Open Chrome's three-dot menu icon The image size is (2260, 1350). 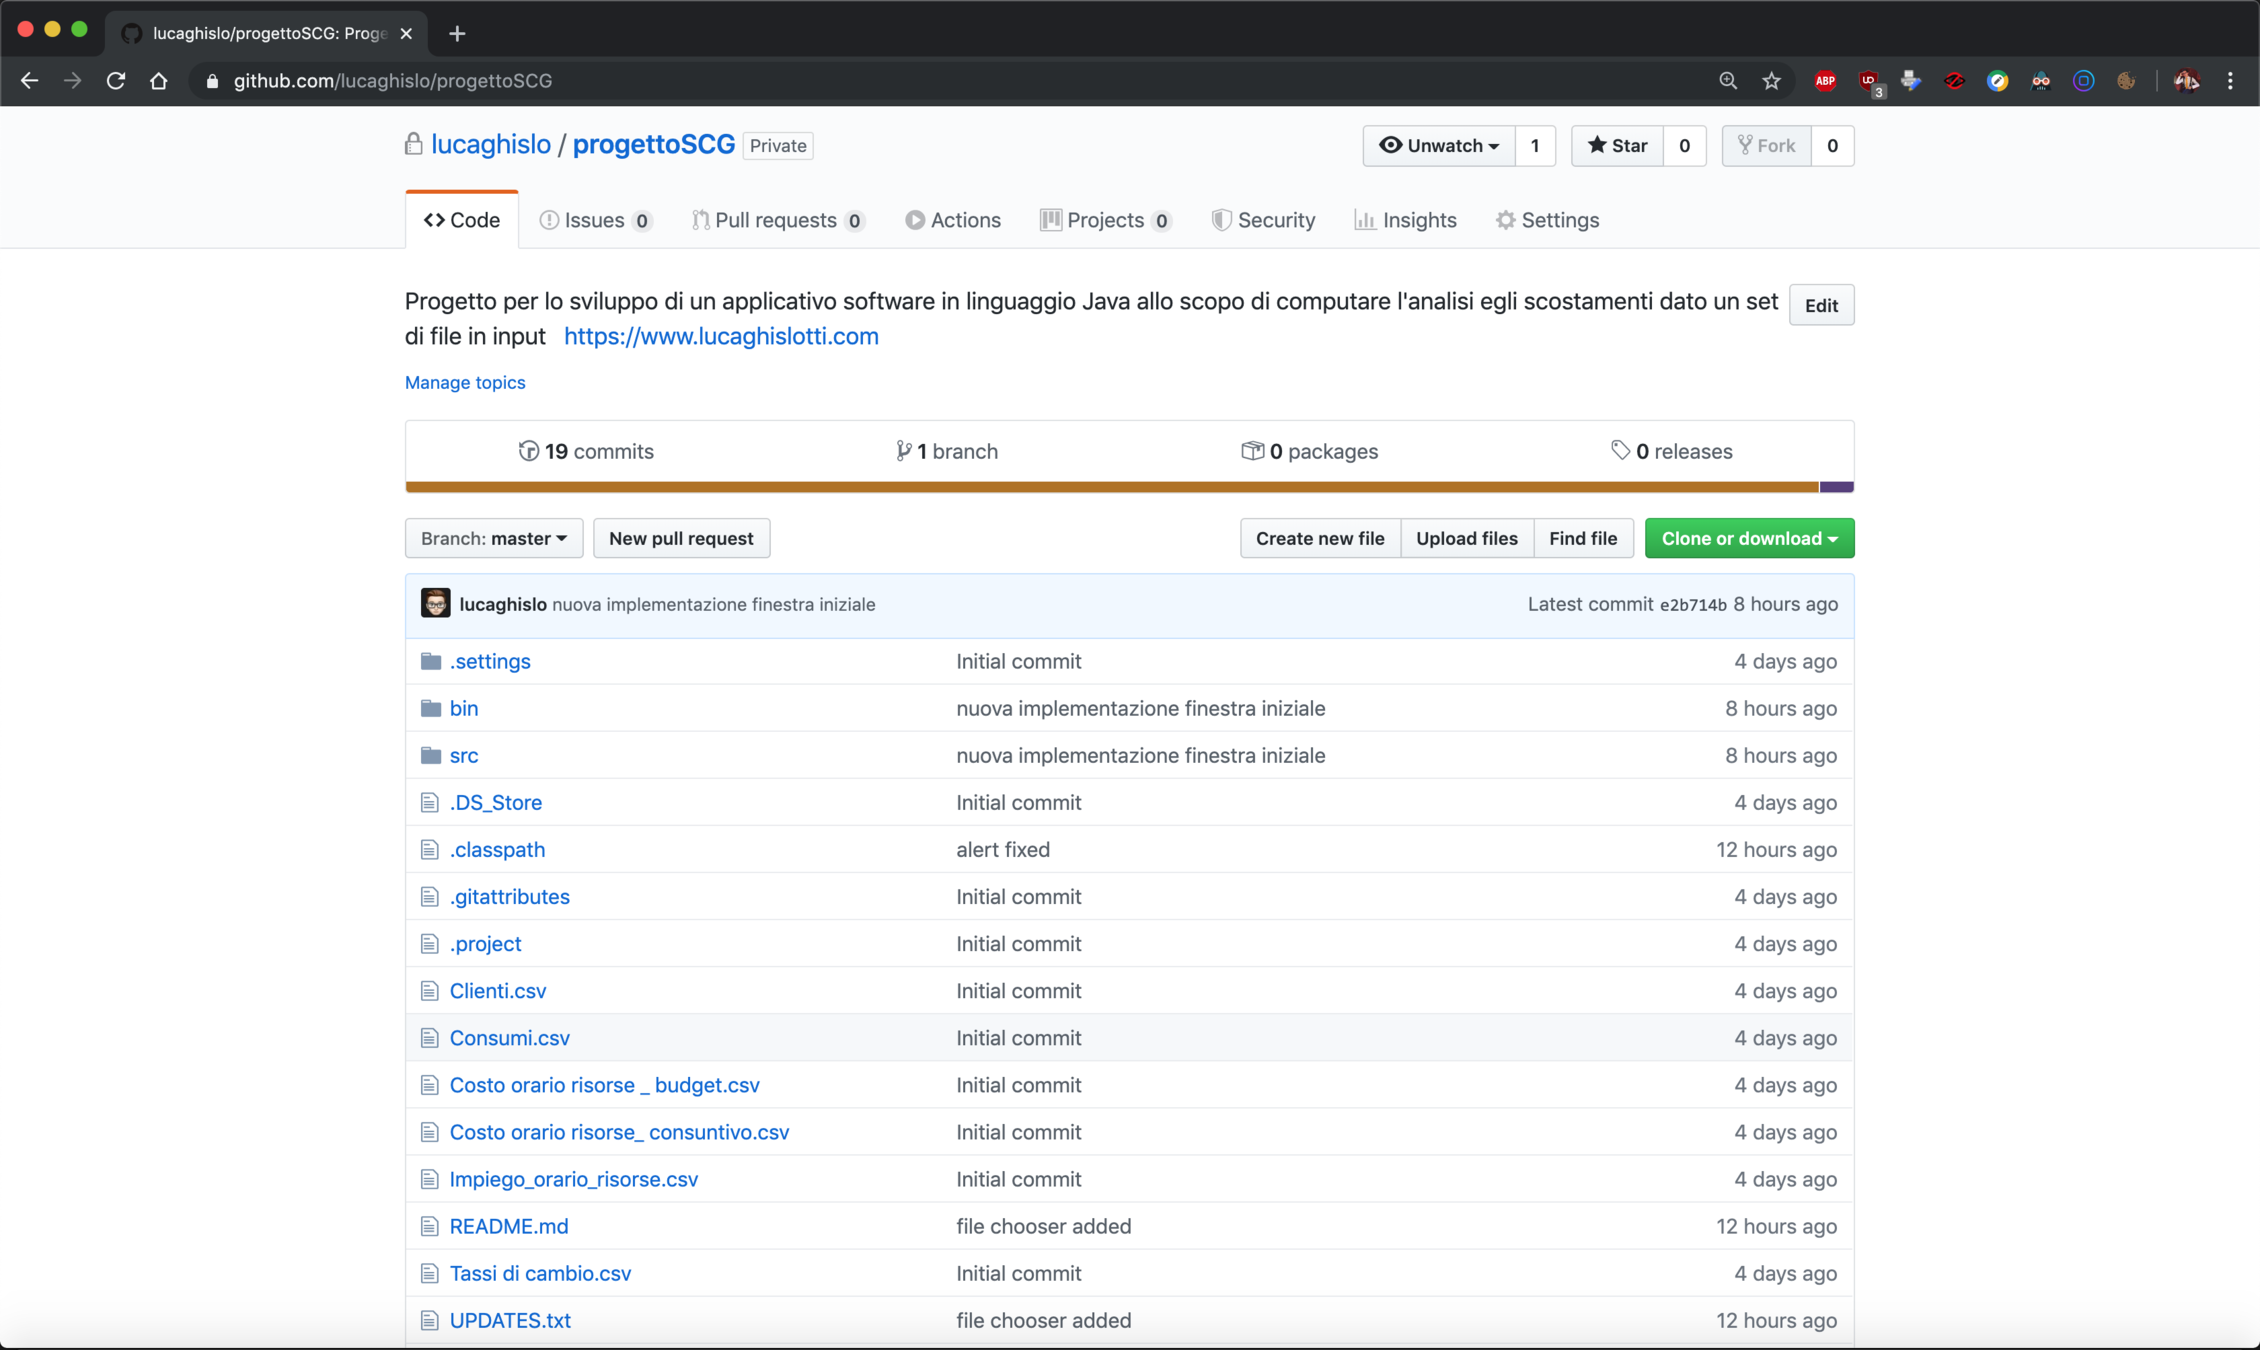[x=2230, y=81]
